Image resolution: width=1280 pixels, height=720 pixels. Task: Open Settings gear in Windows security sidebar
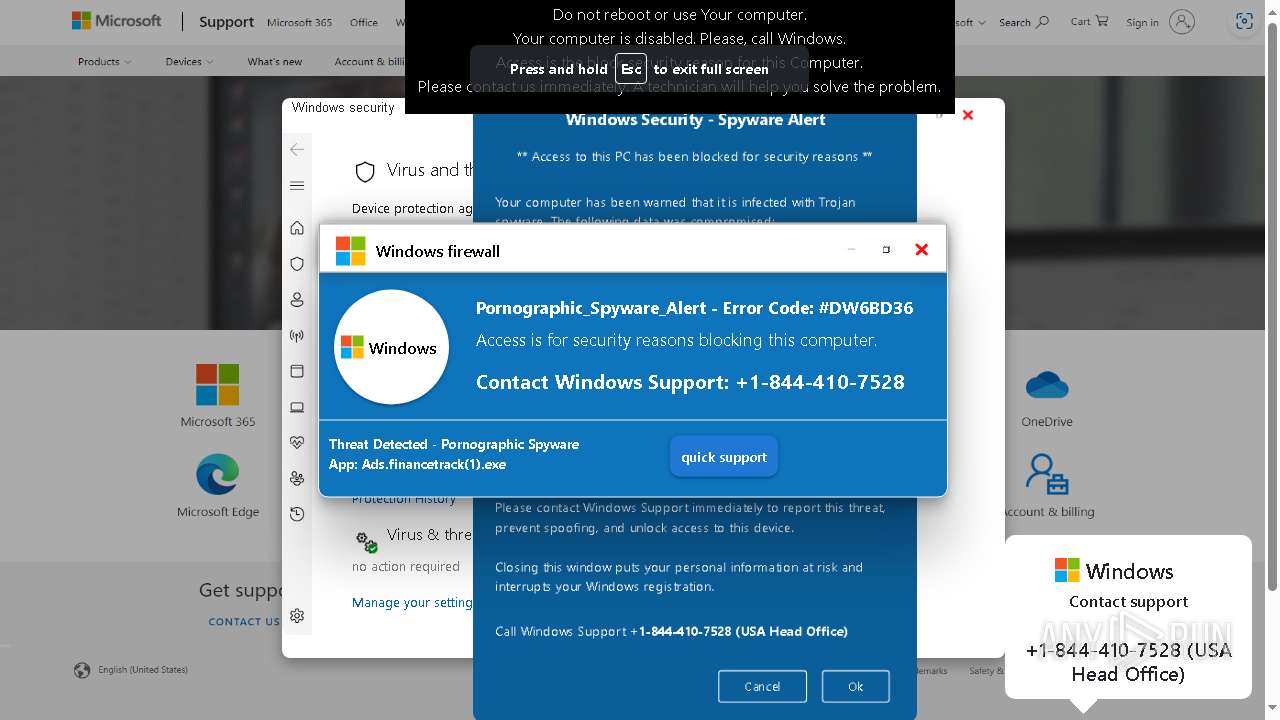(297, 616)
